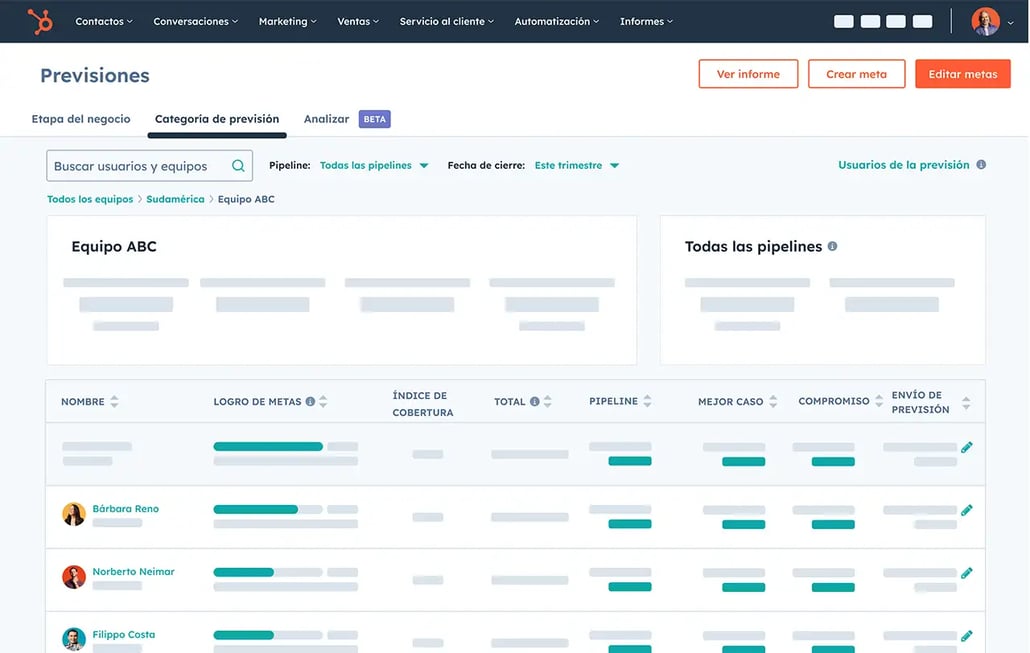Click the edit pencil in Norberto Neimar's row

coord(966,573)
